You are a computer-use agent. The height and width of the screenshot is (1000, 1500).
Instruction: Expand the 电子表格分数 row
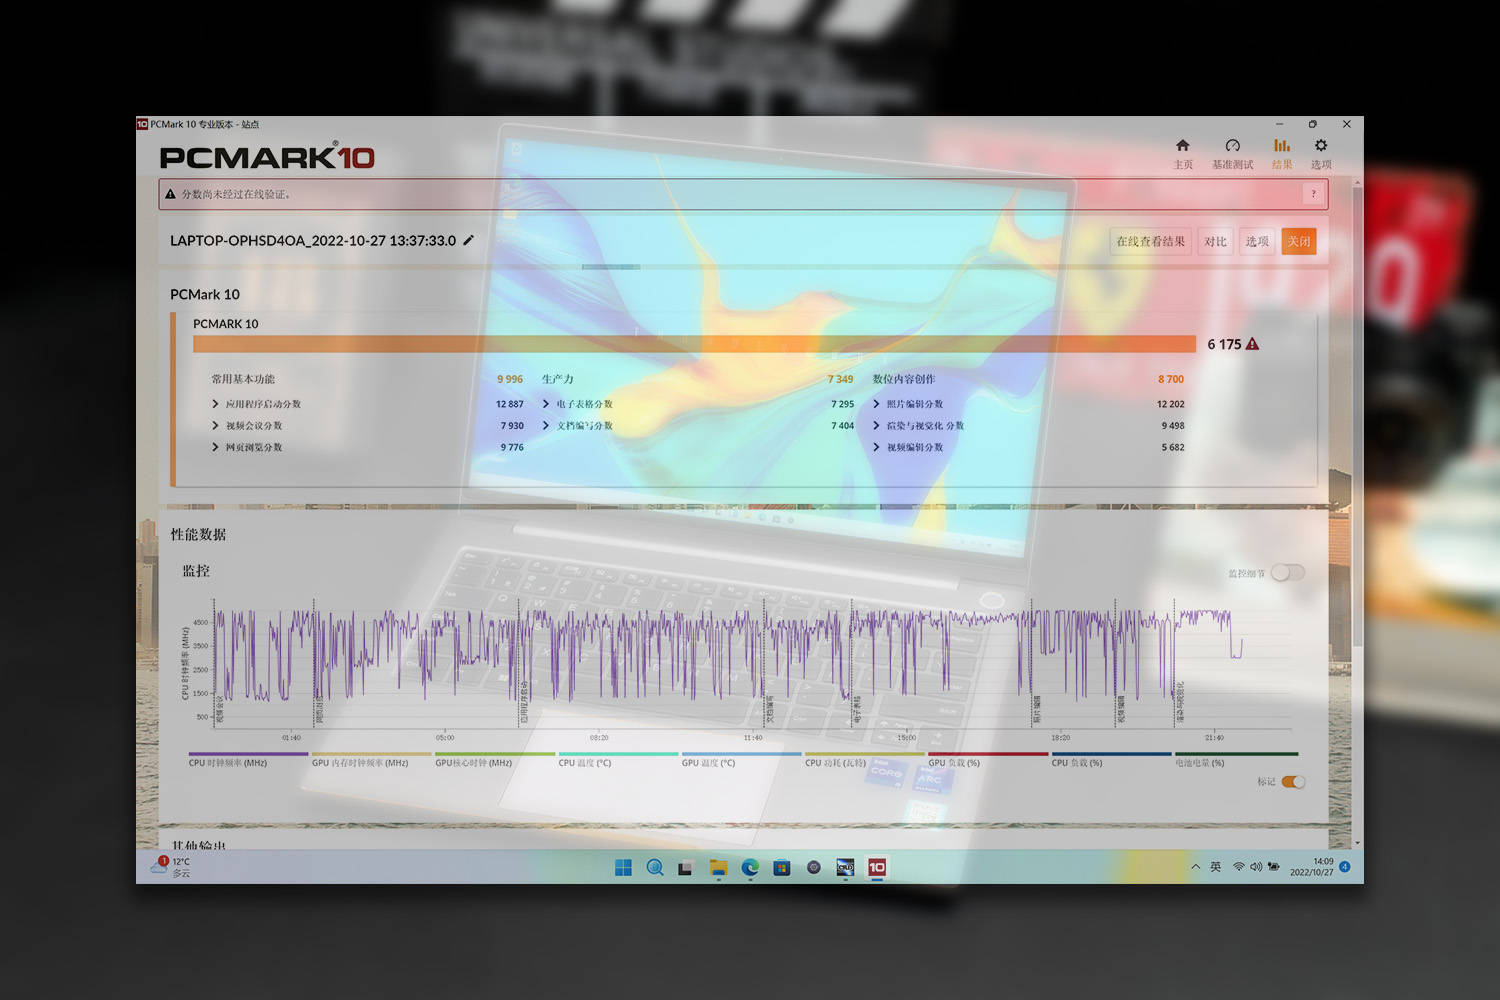point(546,404)
